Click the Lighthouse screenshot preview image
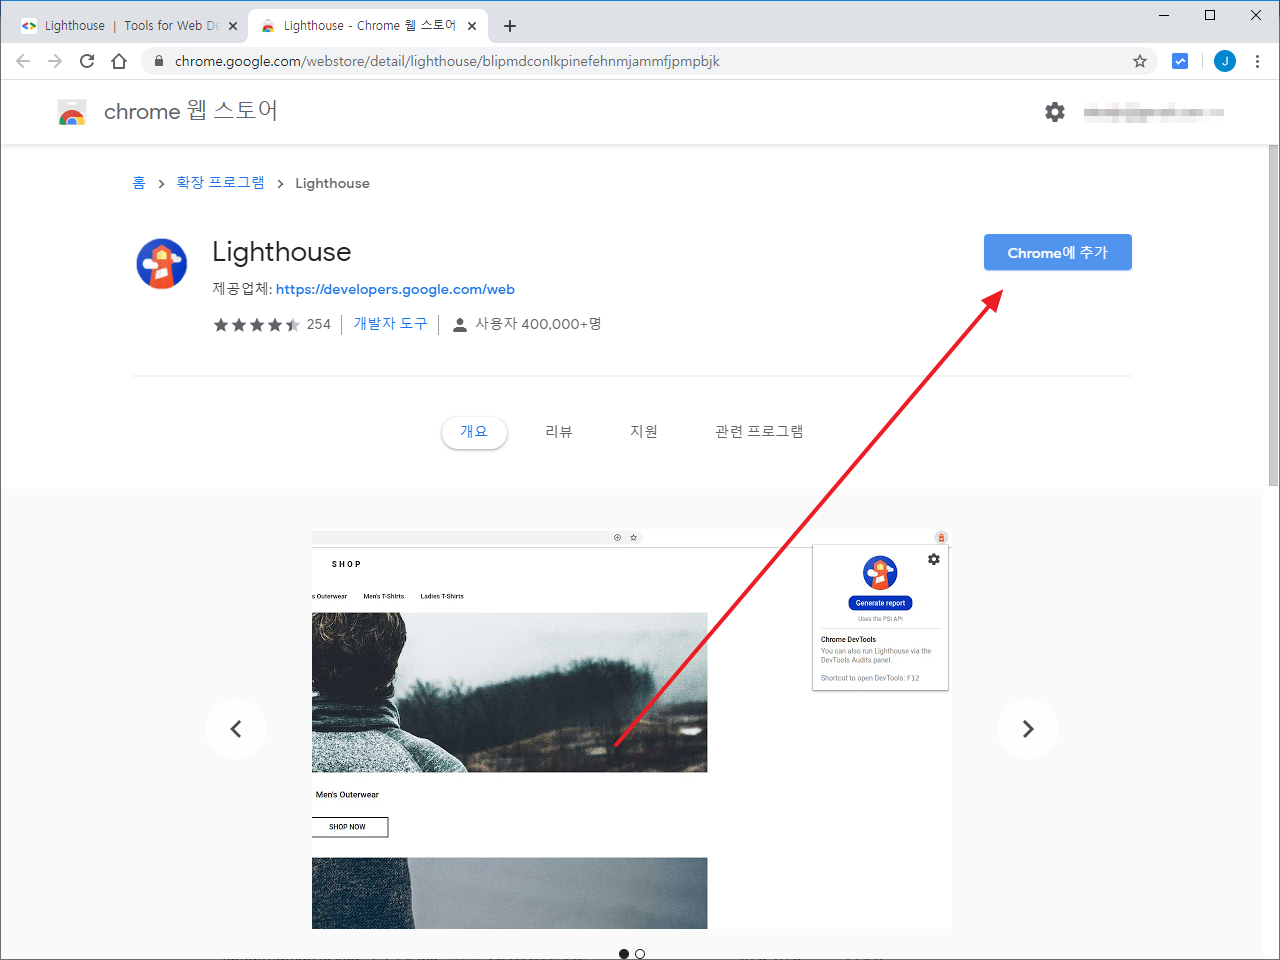 coord(632,729)
